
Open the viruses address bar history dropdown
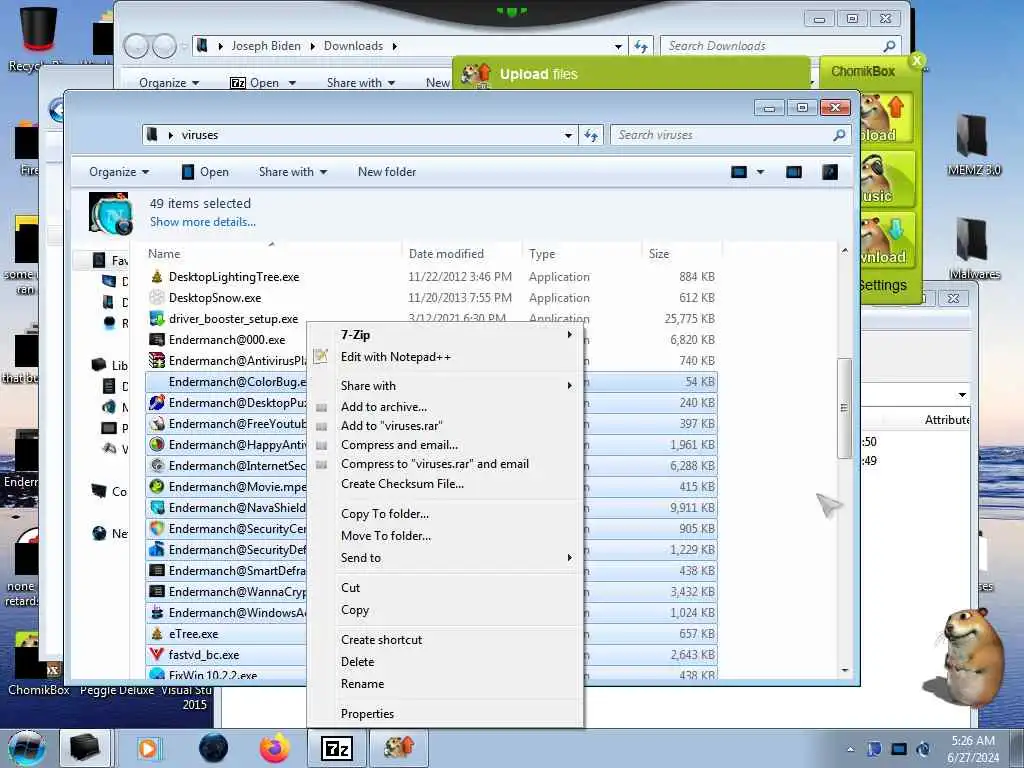[x=568, y=135]
